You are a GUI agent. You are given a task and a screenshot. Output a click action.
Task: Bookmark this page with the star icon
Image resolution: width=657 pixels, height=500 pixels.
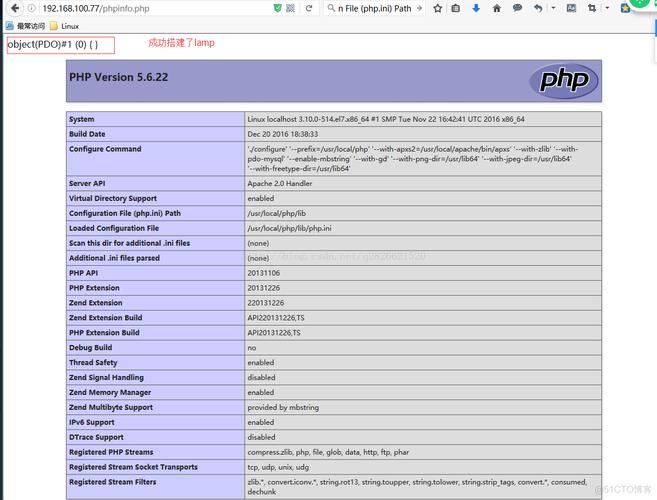pyautogui.click(x=437, y=8)
